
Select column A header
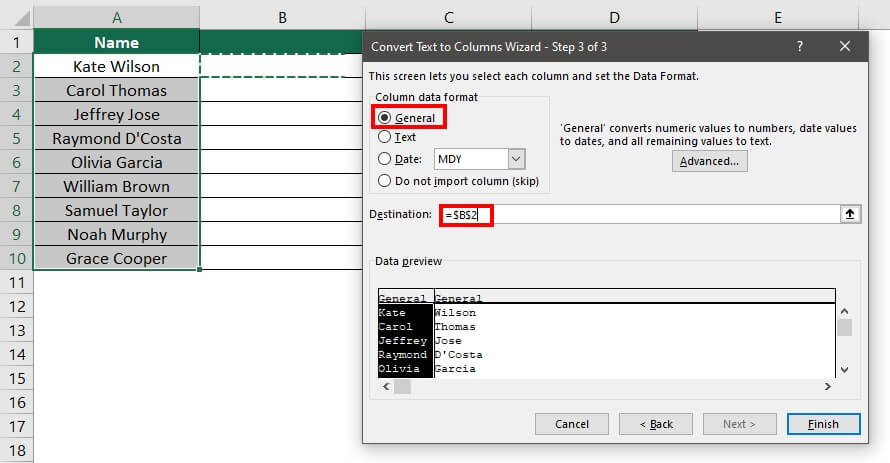click(x=116, y=18)
